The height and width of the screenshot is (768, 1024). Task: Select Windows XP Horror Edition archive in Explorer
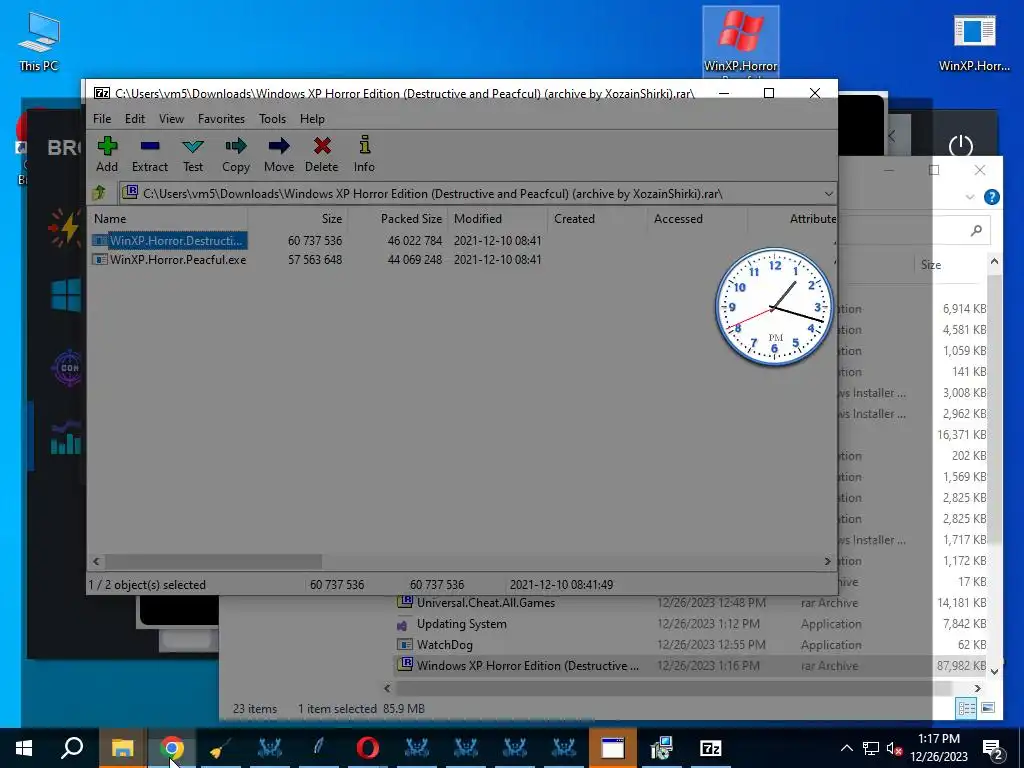pos(527,665)
